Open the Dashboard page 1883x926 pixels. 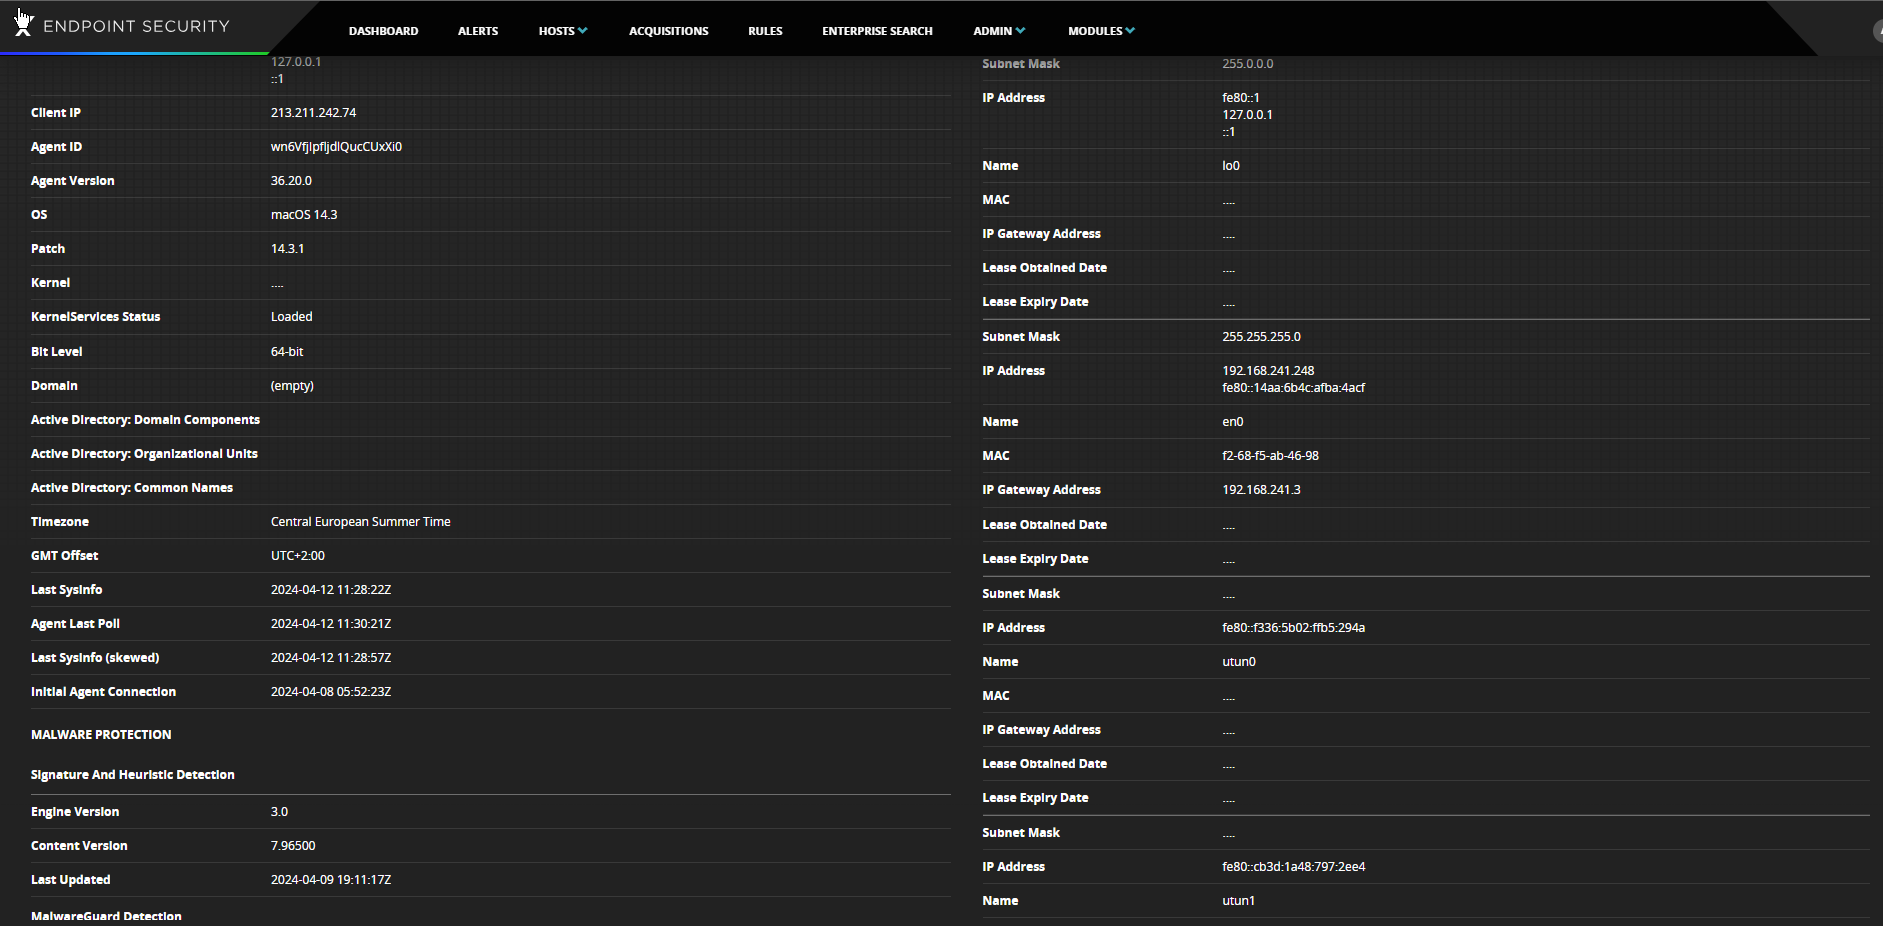click(383, 31)
